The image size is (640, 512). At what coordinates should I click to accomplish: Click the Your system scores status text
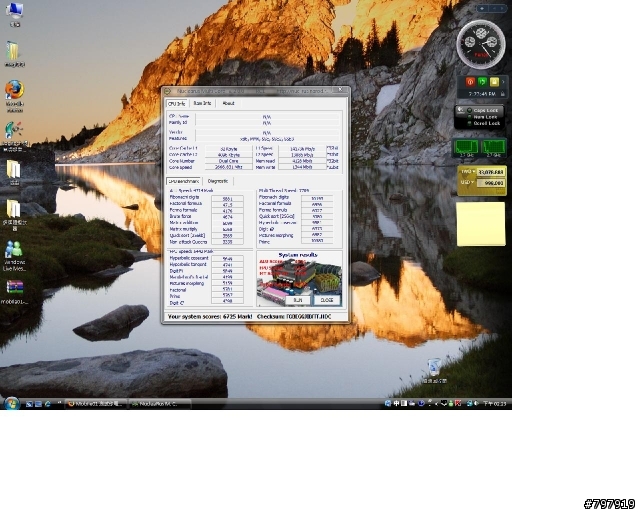pos(210,317)
